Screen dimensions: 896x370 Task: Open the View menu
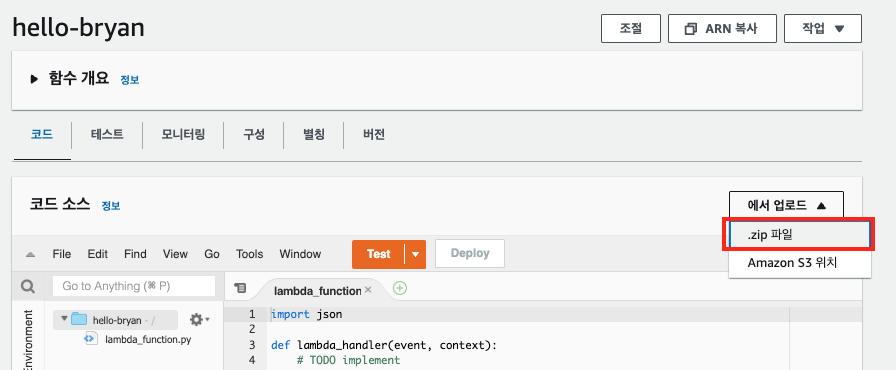pos(175,254)
